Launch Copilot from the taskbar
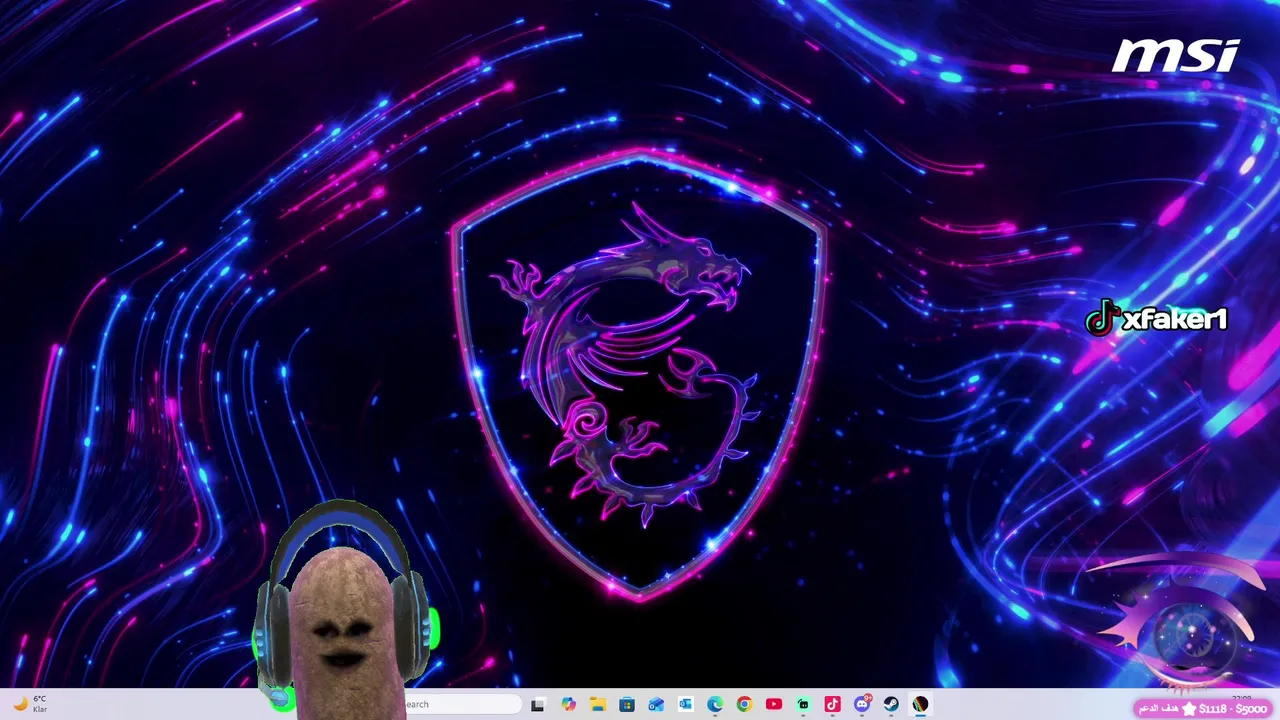The height and width of the screenshot is (720, 1280). click(569, 704)
